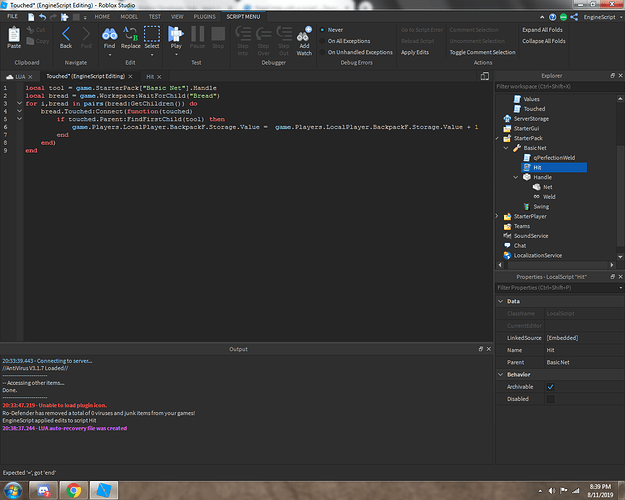Switch to the PLUGINS ribbon tab
The height and width of the screenshot is (500, 625).
pyautogui.click(x=204, y=17)
